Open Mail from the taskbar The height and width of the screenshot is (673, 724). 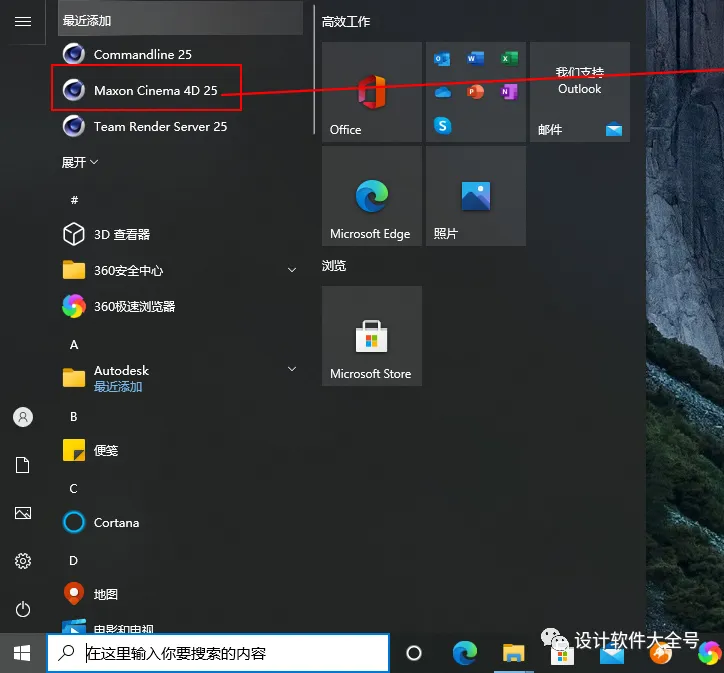(612, 655)
